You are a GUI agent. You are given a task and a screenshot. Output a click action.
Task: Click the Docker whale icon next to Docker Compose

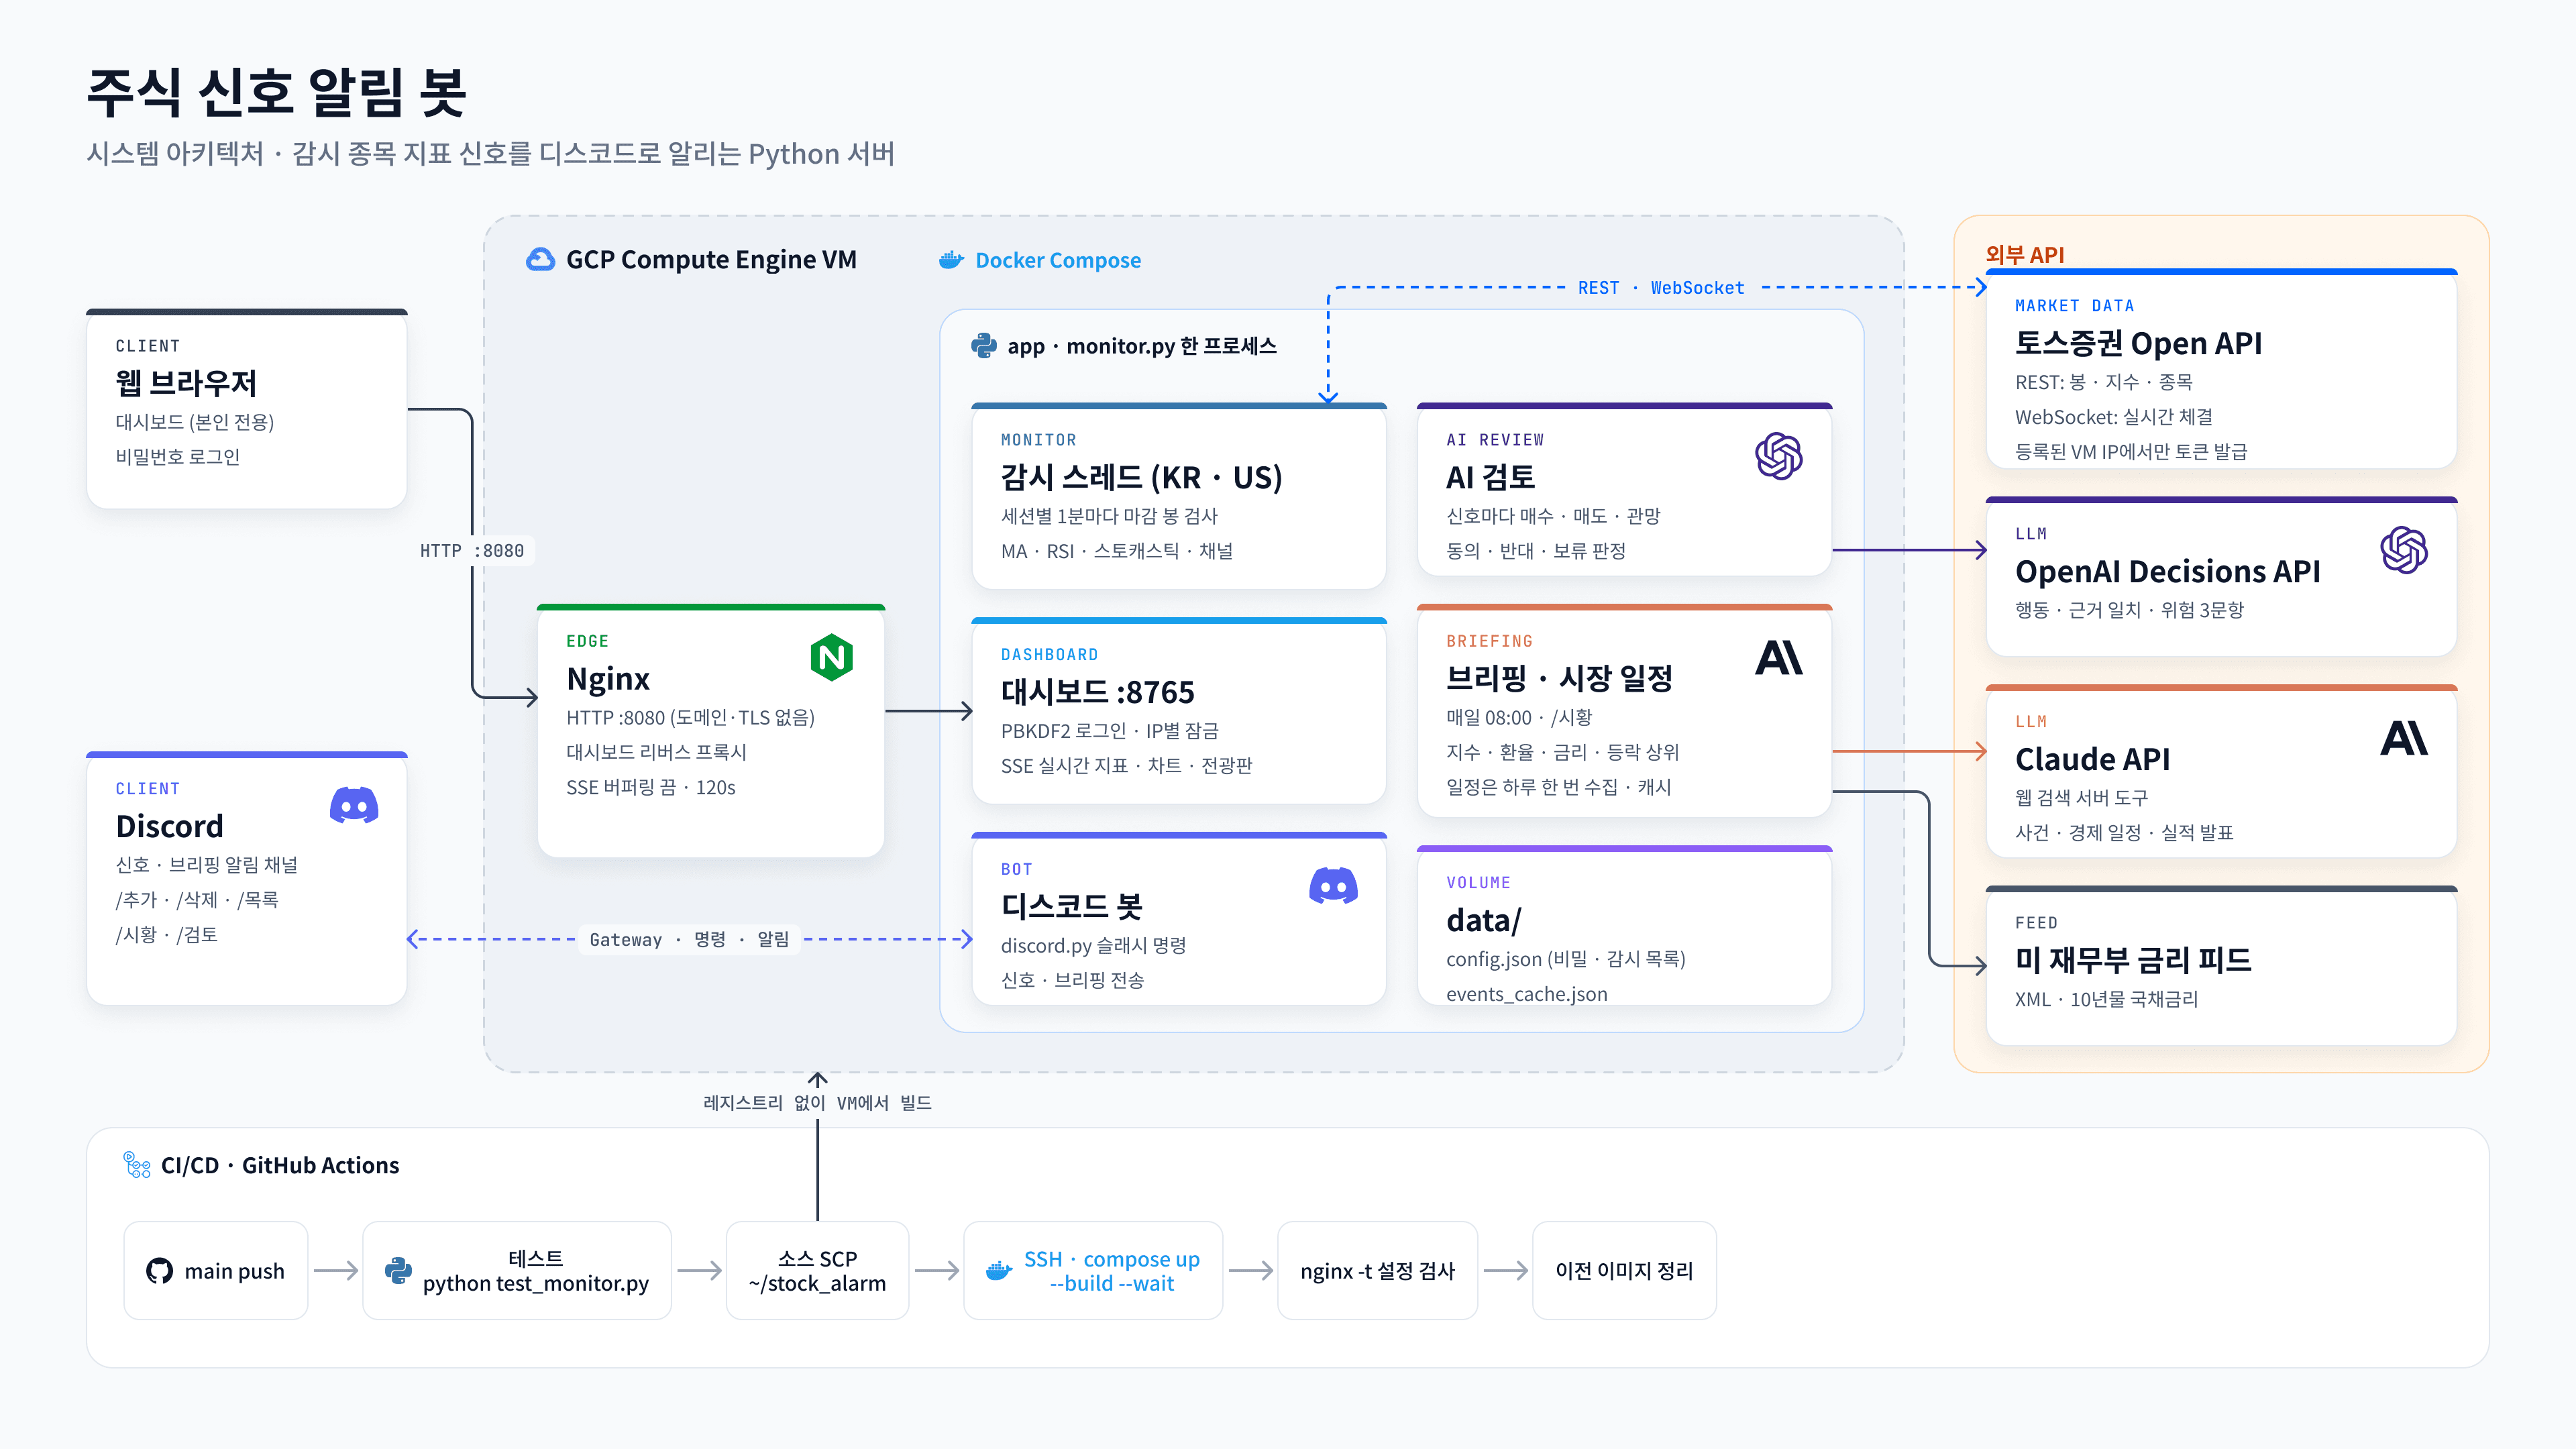coord(951,260)
